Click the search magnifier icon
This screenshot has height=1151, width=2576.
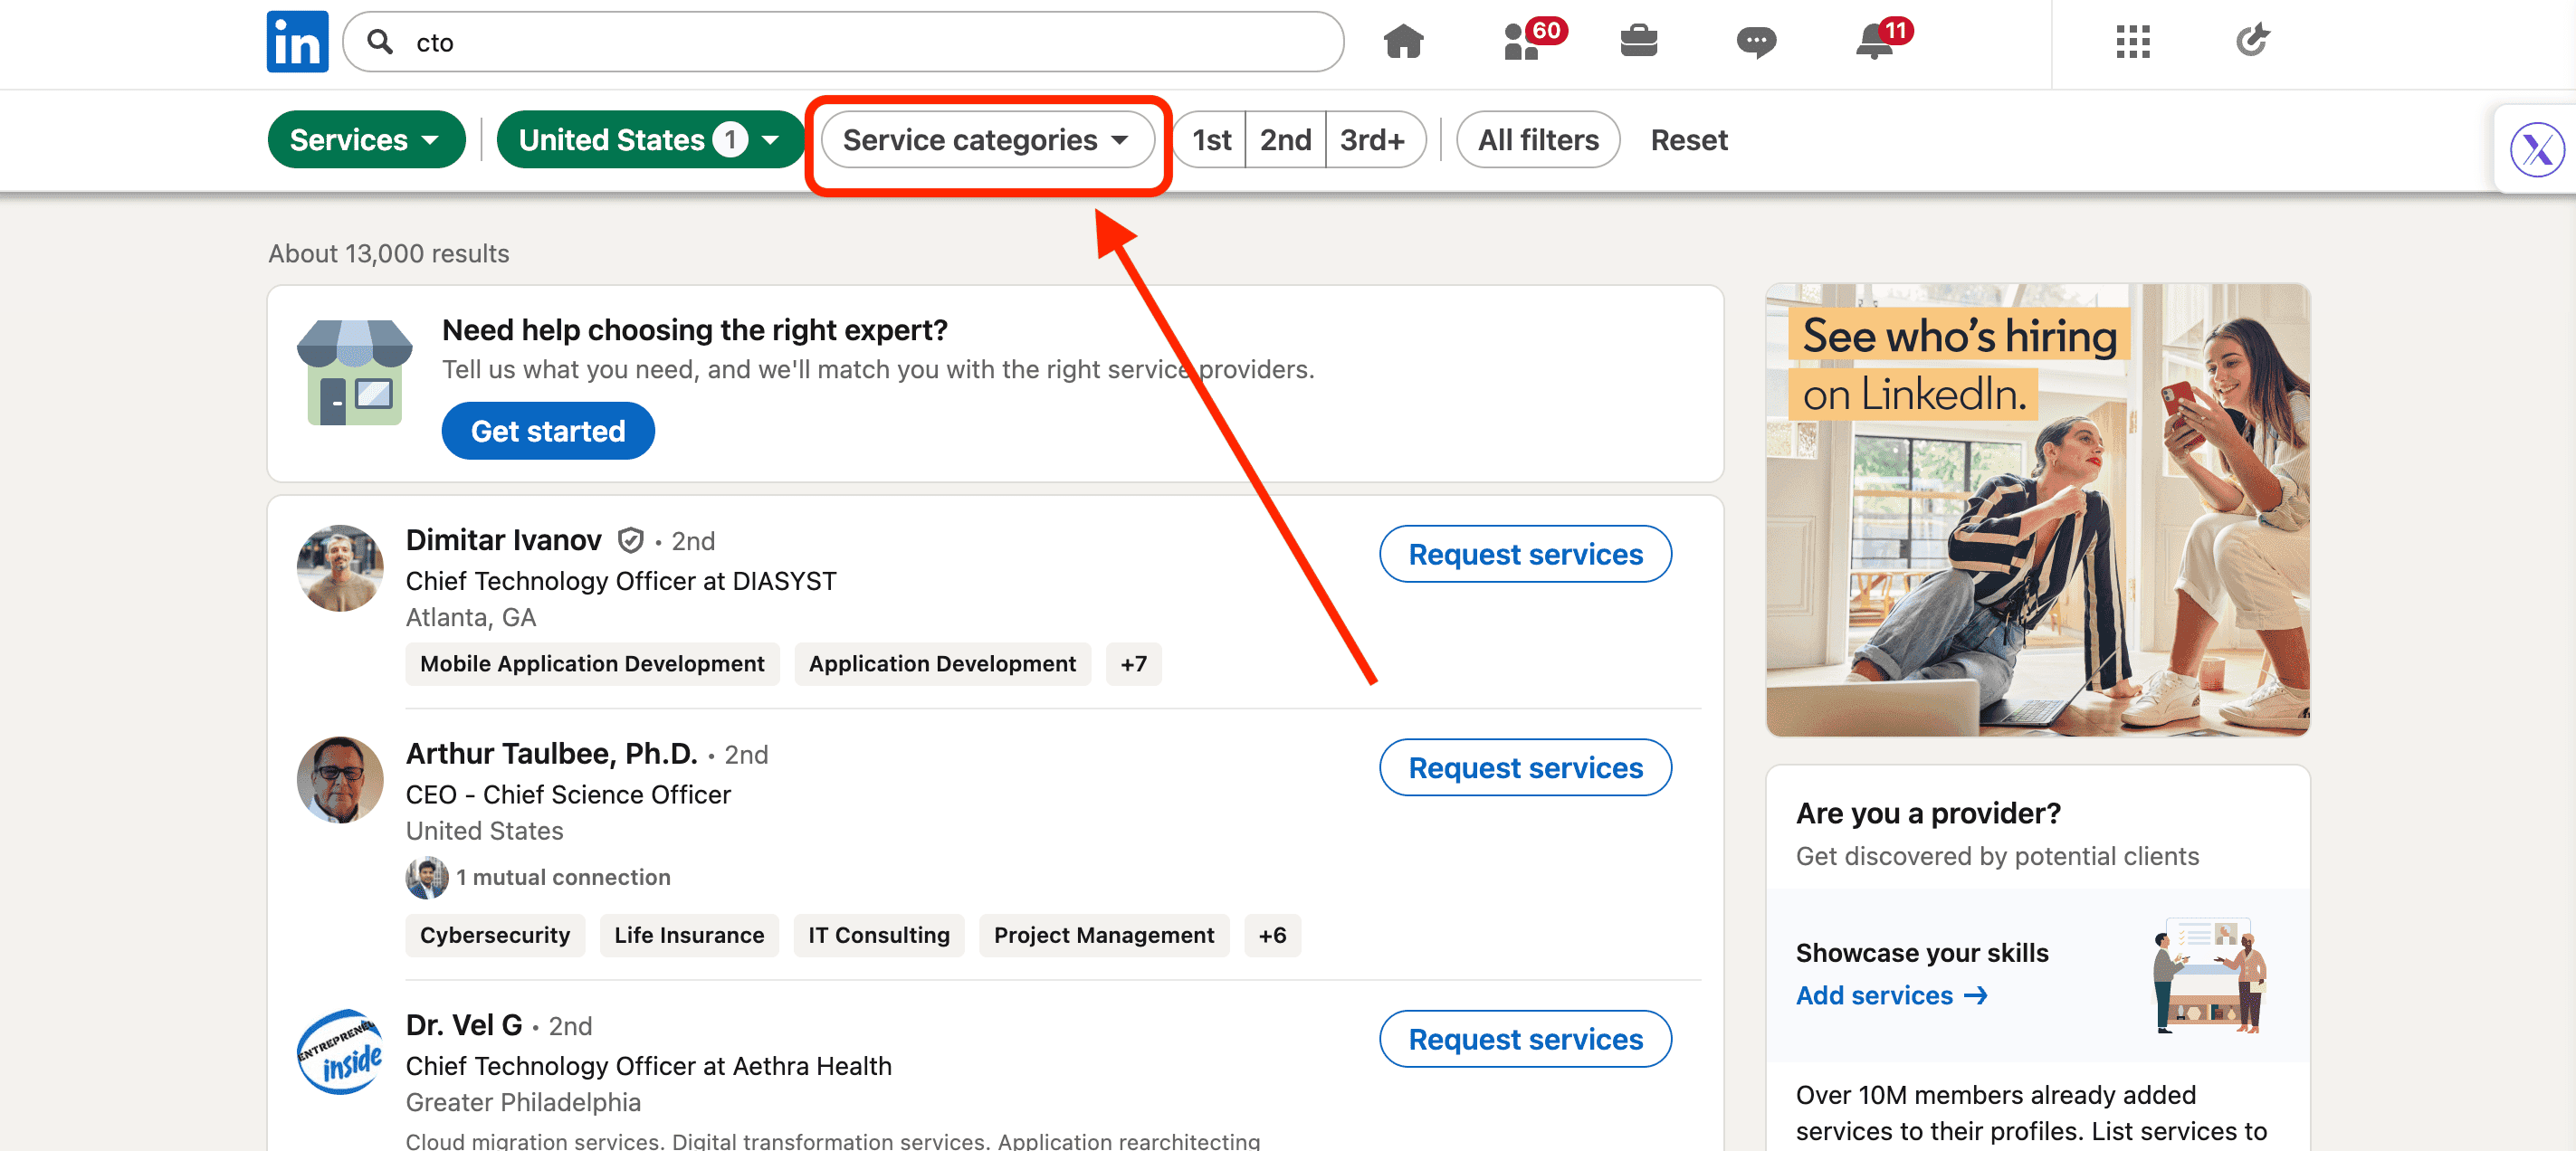383,41
